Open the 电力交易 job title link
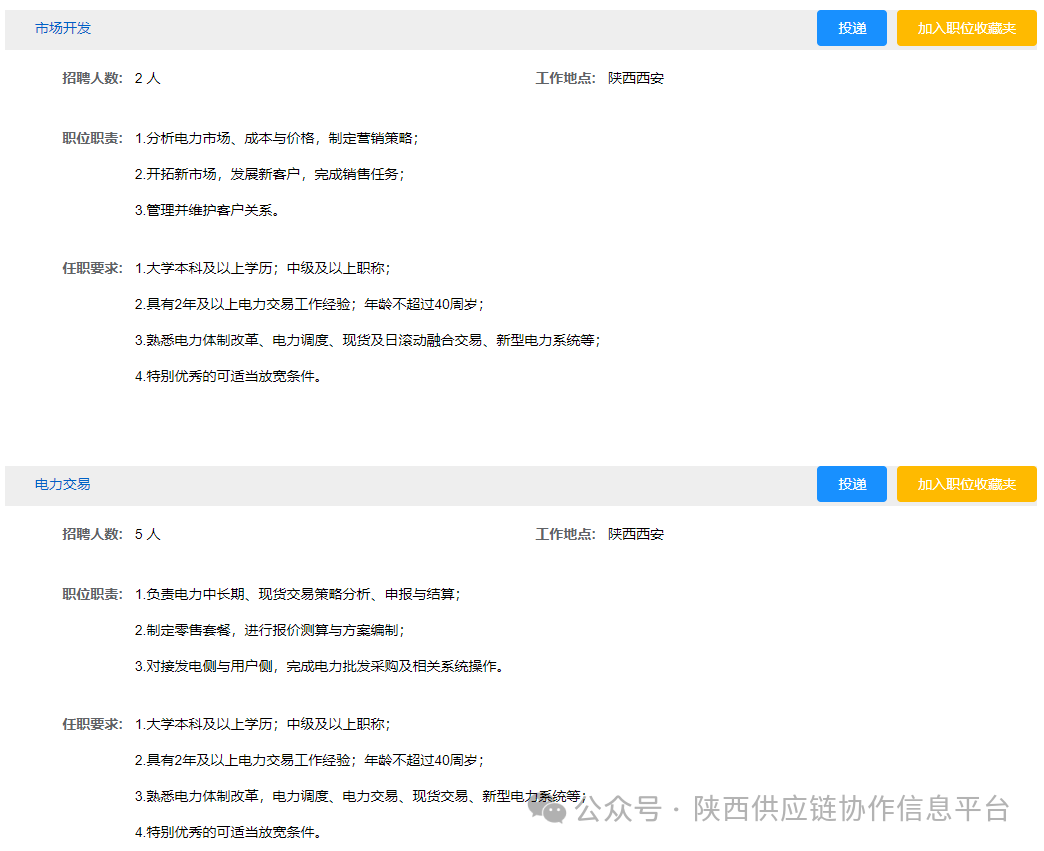This screenshot has width=1044, height=851. pyautogui.click(x=63, y=484)
